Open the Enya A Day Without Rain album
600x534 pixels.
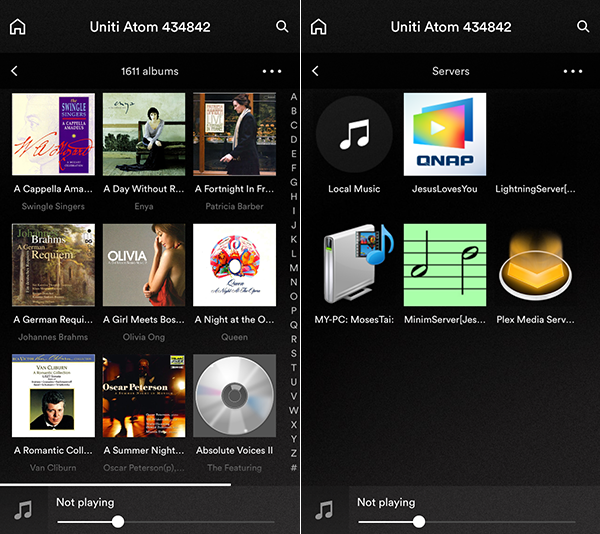coord(144,135)
